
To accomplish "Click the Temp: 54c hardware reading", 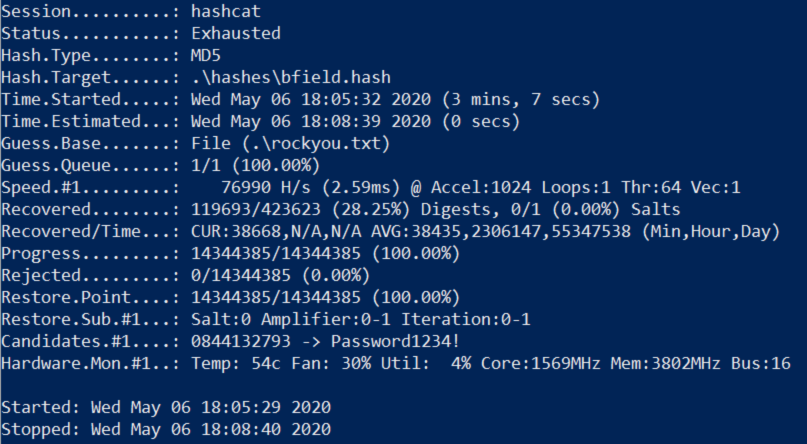I will coord(236,363).
